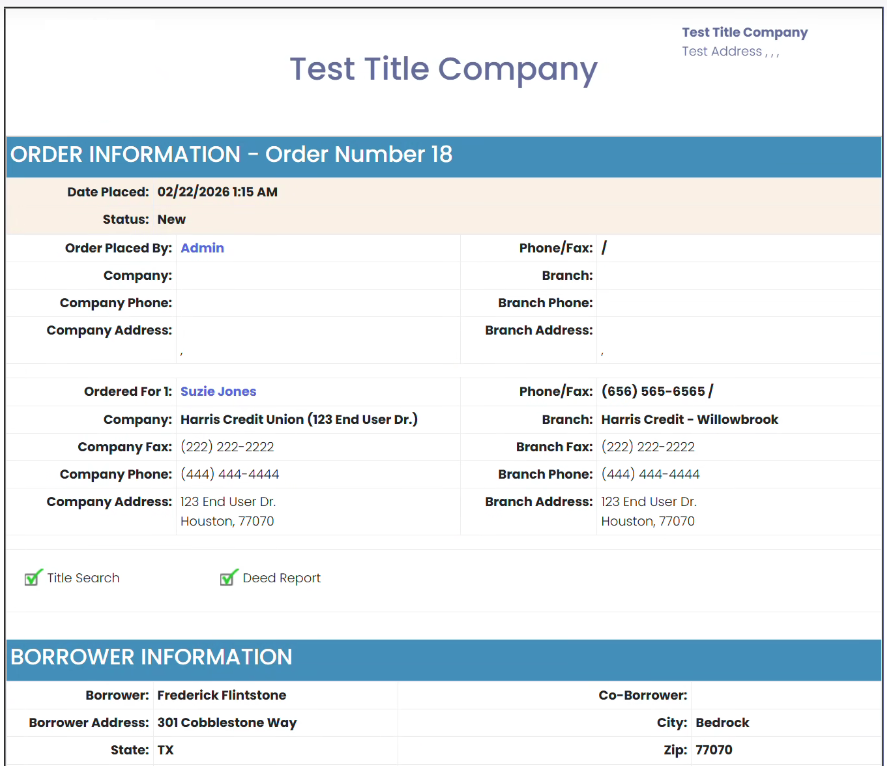Image resolution: width=887 pixels, height=766 pixels.
Task: Select the address 301 Cobblestone Way
Action: (x=227, y=723)
